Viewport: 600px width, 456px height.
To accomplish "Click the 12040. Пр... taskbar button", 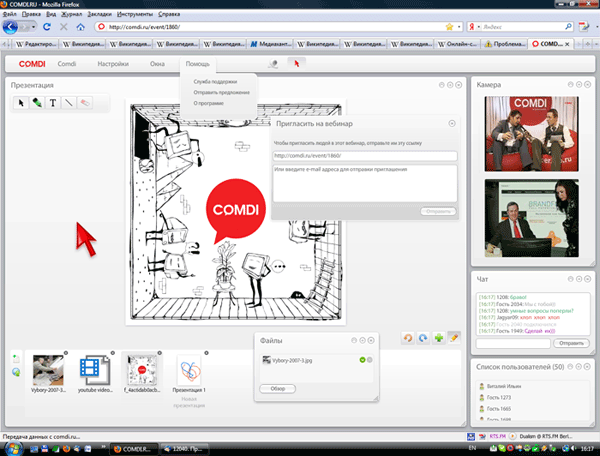I will coord(184,449).
